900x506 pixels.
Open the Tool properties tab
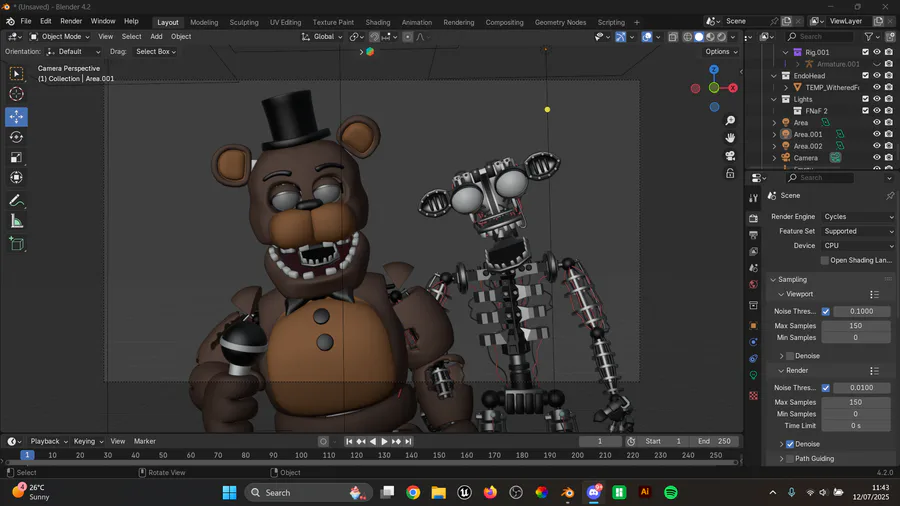click(754, 198)
